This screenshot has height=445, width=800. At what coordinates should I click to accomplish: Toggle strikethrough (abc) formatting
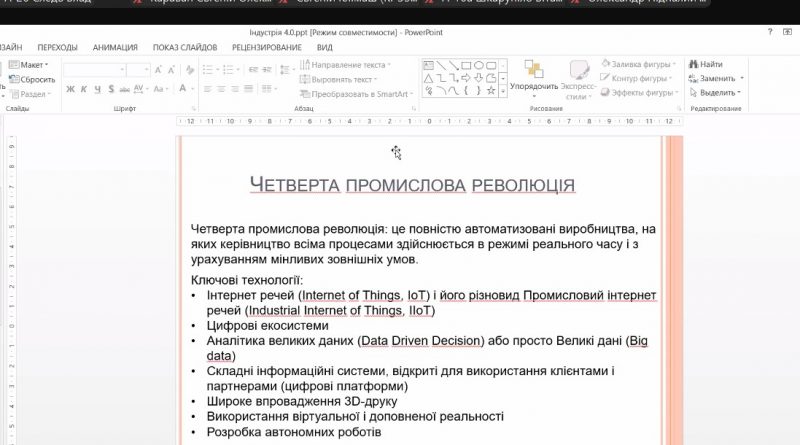click(124, 89)
